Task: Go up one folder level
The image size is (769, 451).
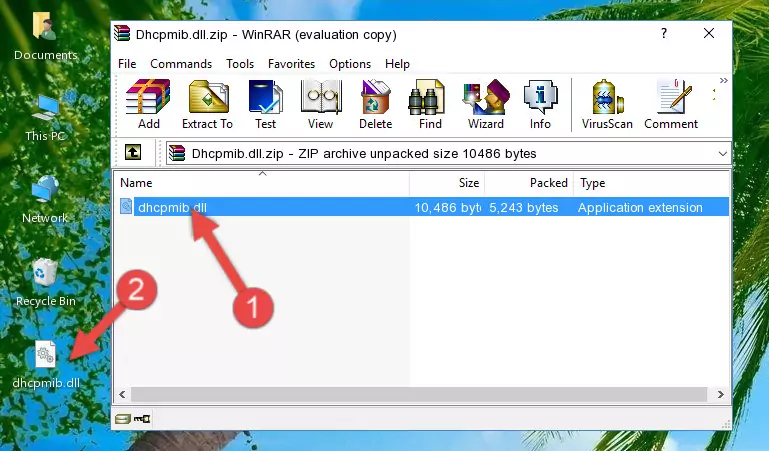Action: coord(133,152)
